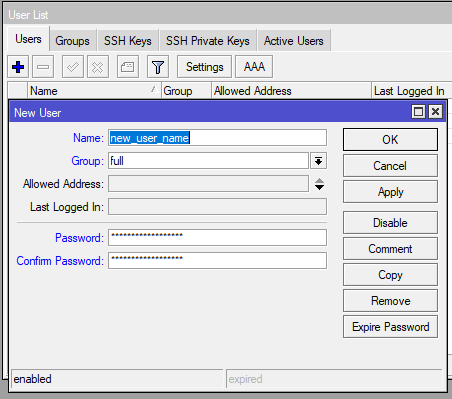Click the disable X toolbar icon

tap(98, 67)
